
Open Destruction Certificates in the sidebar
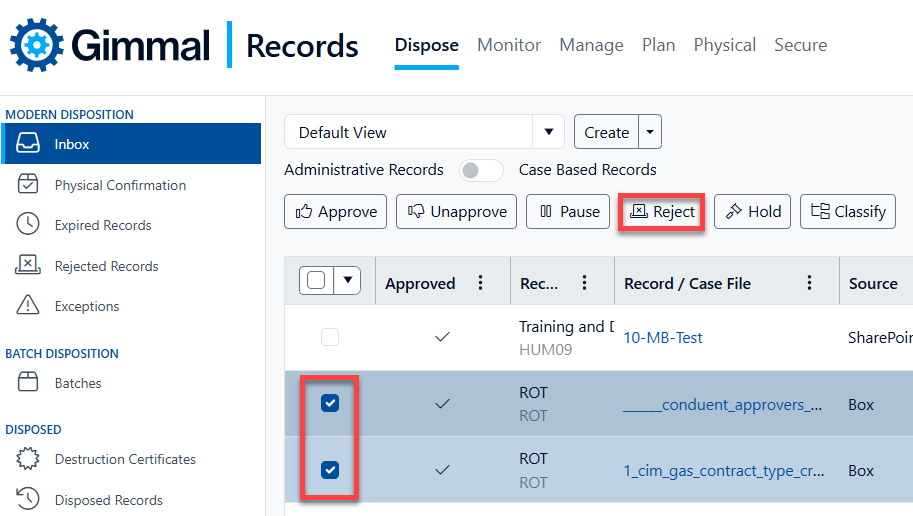pos(125,459)
